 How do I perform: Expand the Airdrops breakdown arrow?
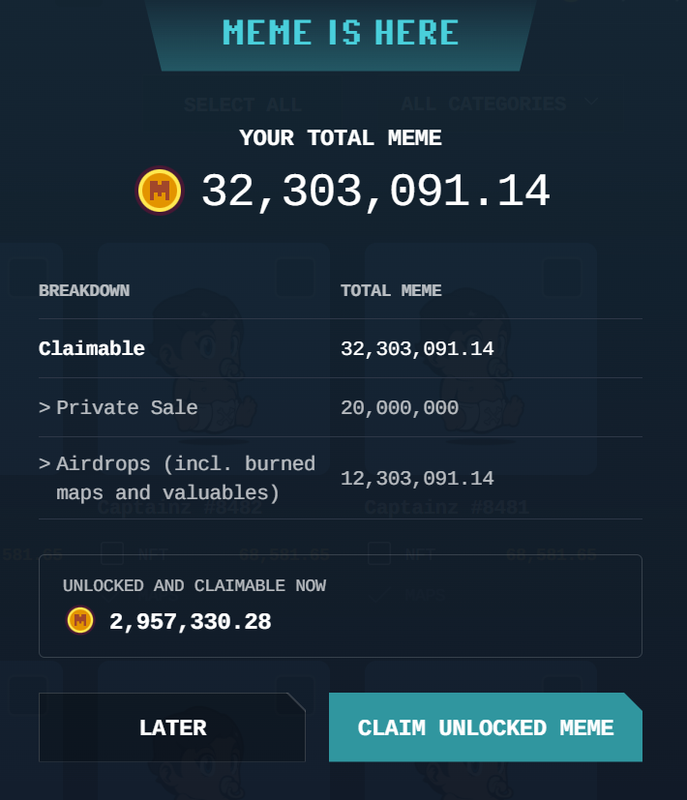coord(44,464)
